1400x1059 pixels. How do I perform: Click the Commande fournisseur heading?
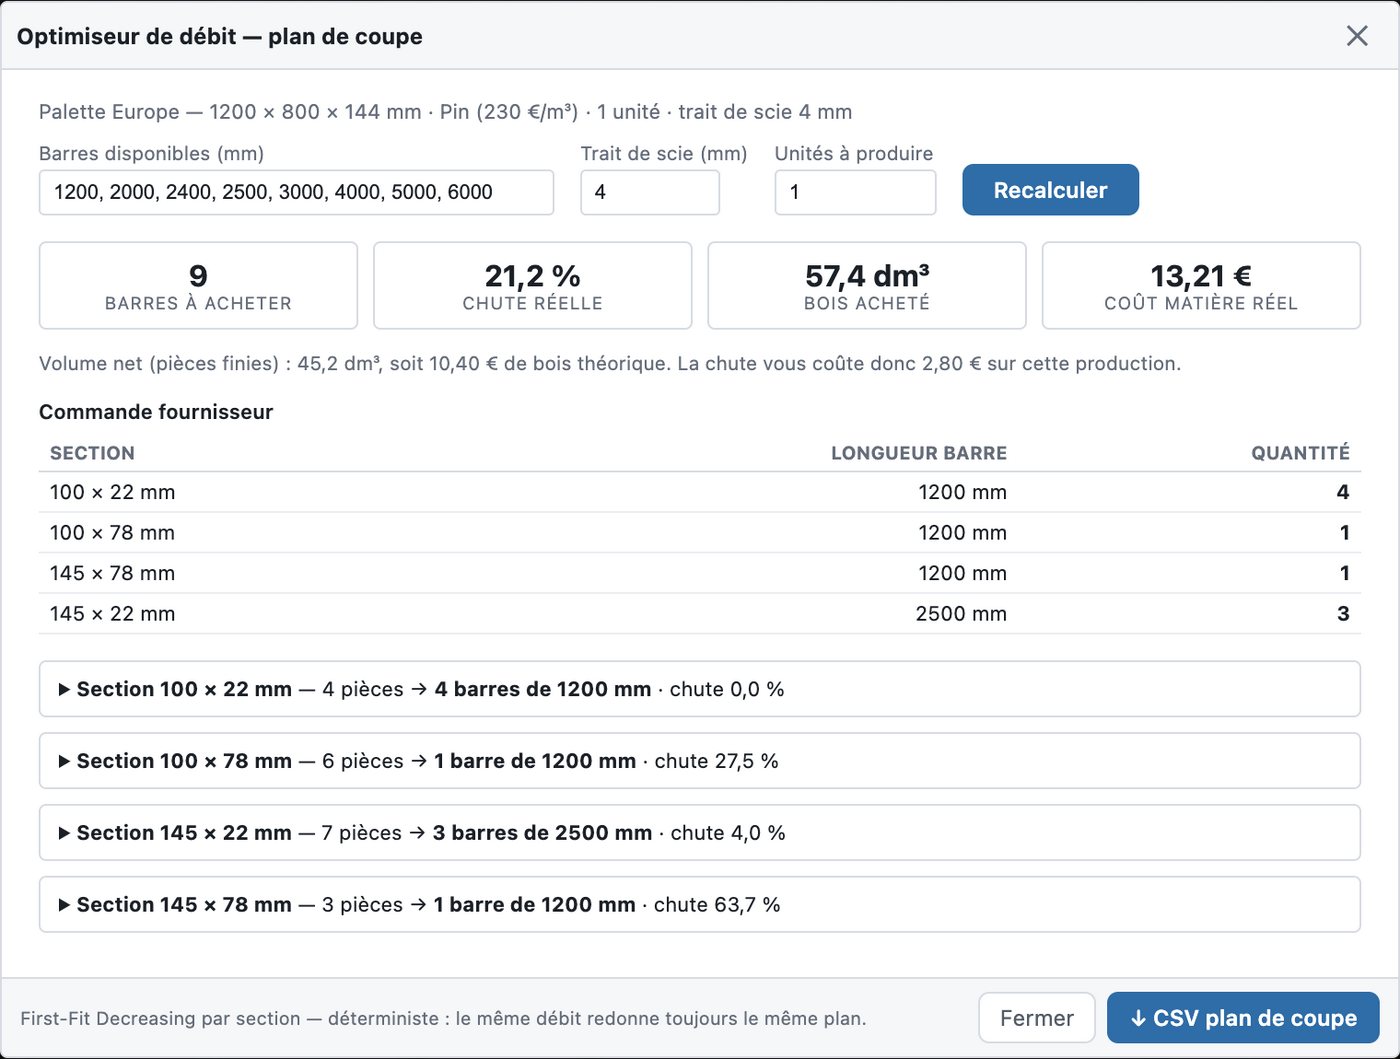[x=156, y=412]
